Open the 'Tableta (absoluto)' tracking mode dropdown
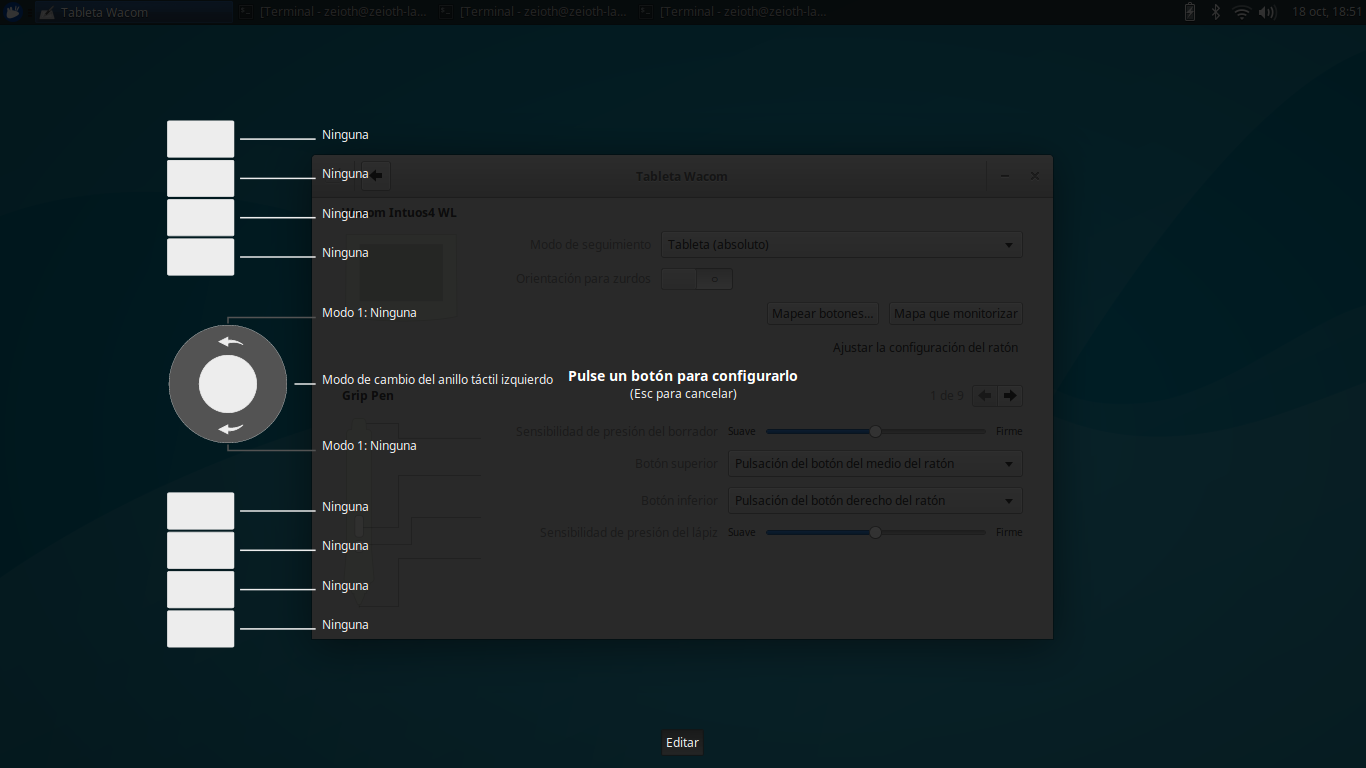1366x768 pixels. tap(842, 245)
